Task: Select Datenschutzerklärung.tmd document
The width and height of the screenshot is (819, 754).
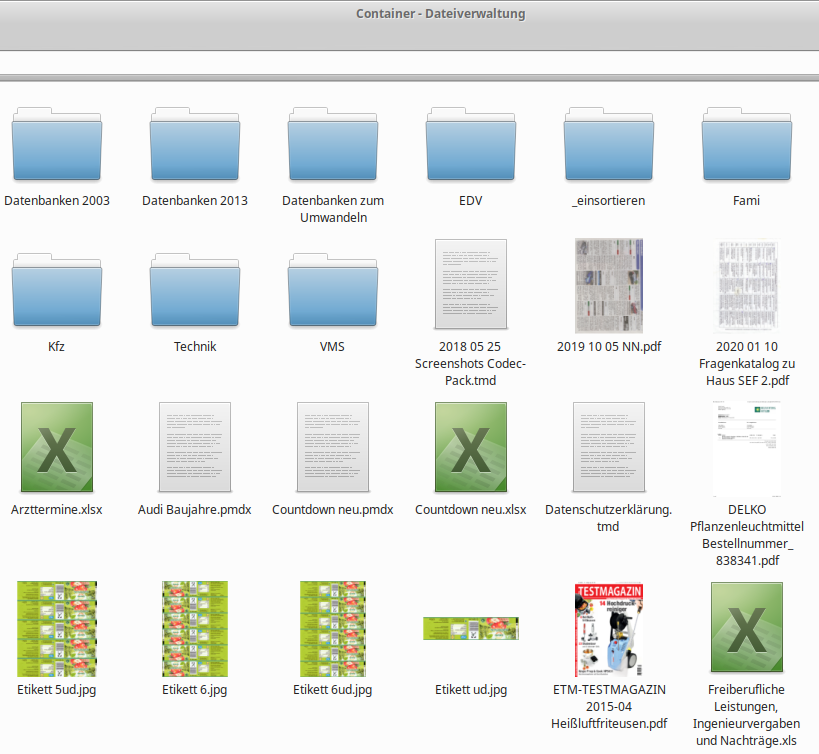Action: click(608, 449)
